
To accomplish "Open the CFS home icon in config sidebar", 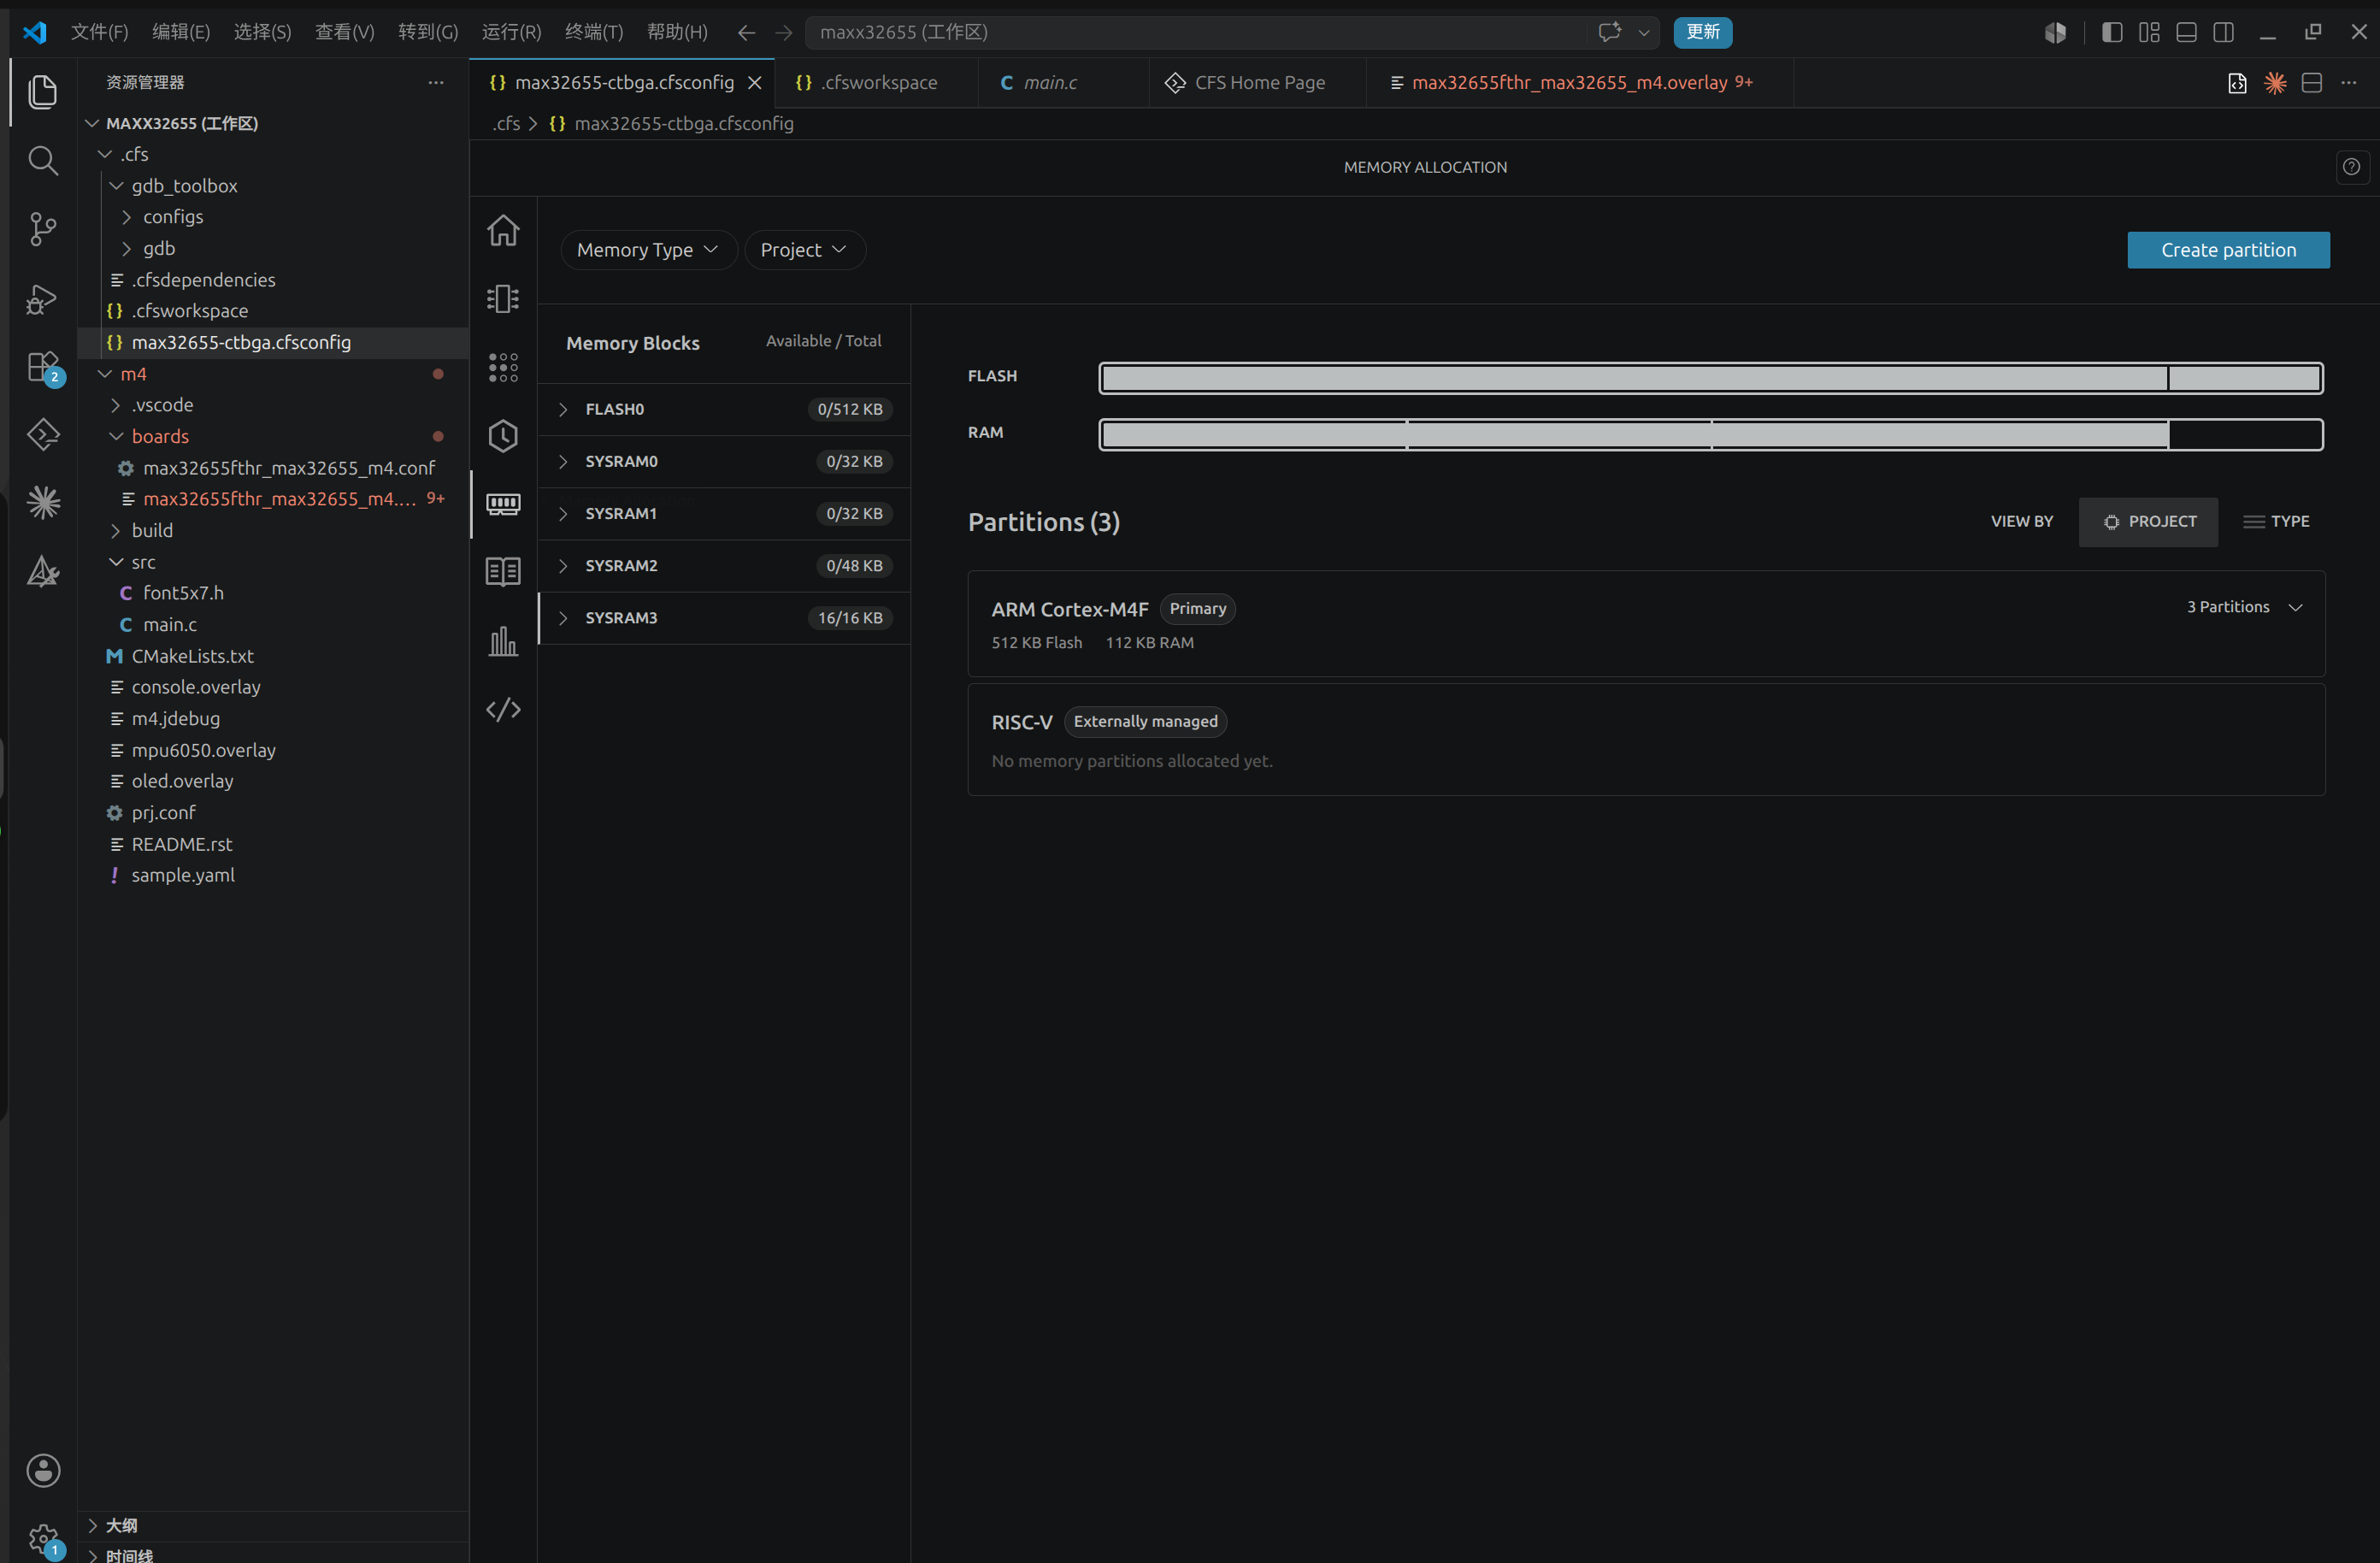I will 503,231.
